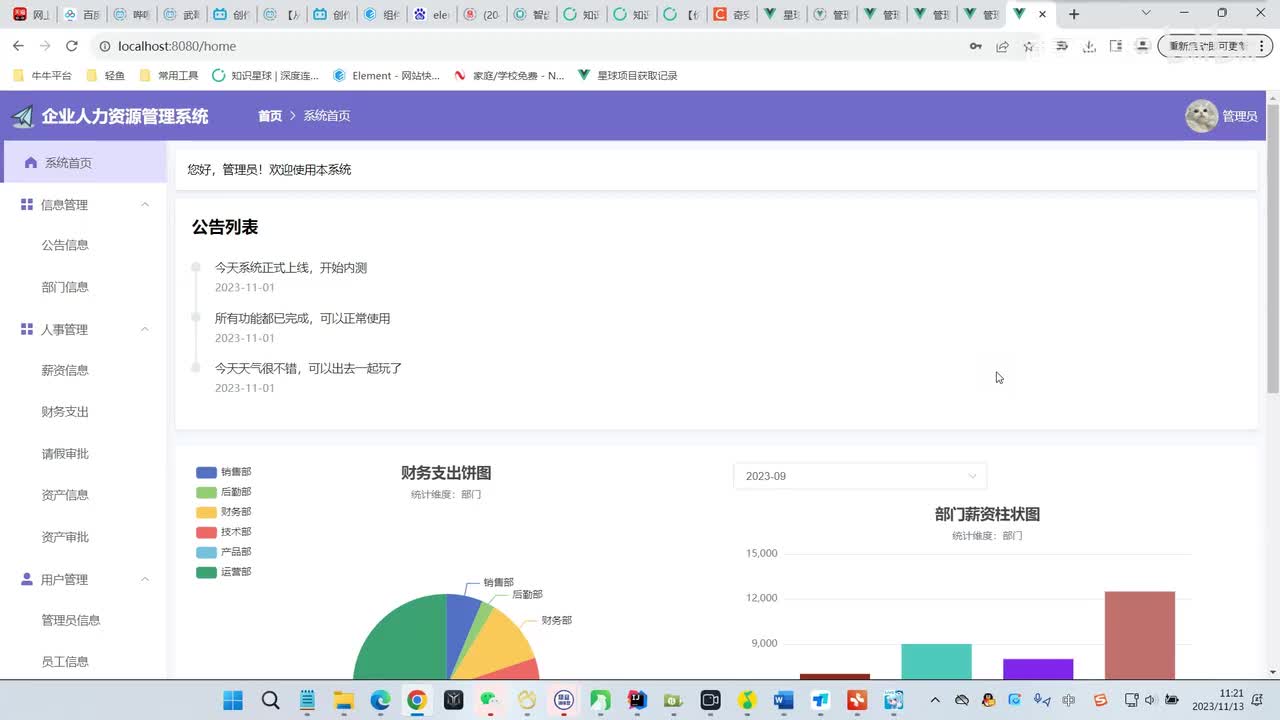Viewport: 1280px width, 720px height.
Task: Click the announcement 今天系统正式上线，开始内测
Action: [291, 268]
